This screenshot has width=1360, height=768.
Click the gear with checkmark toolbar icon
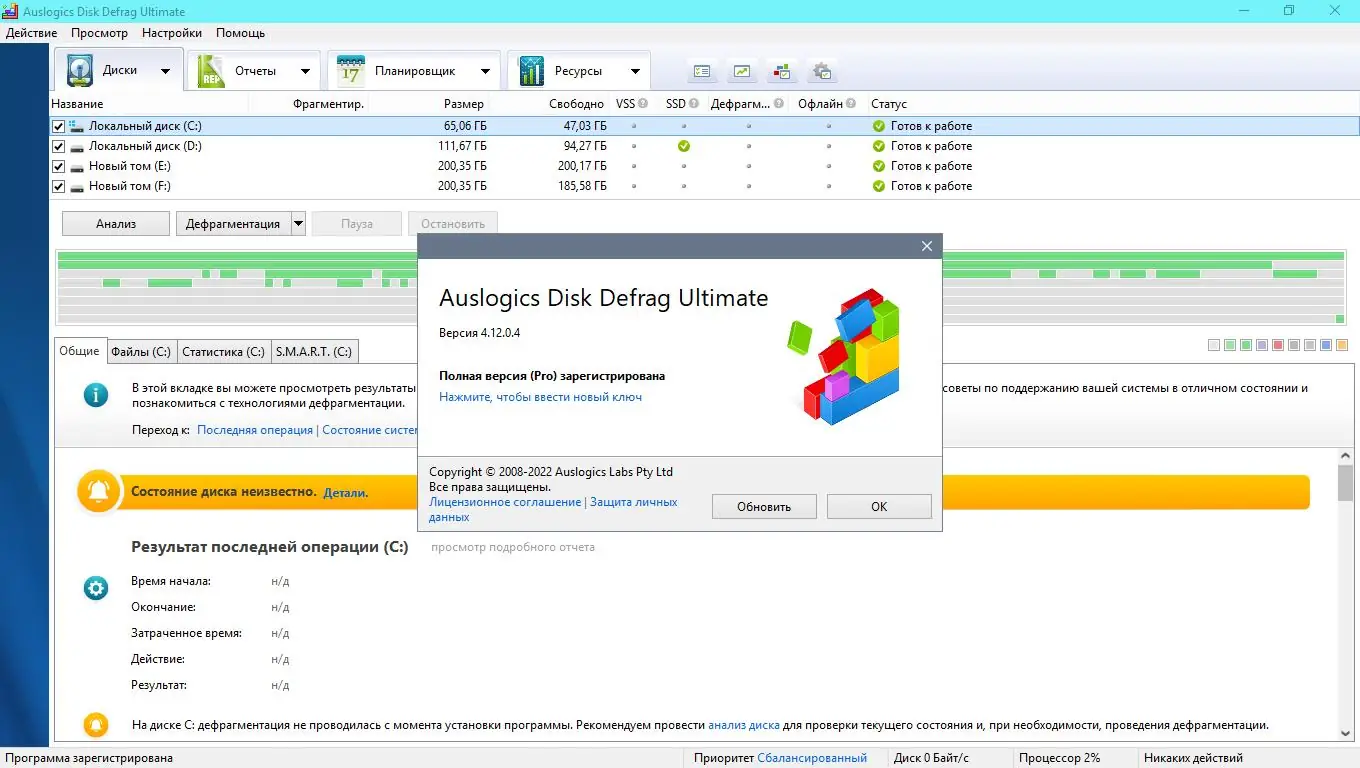[821, 71]
